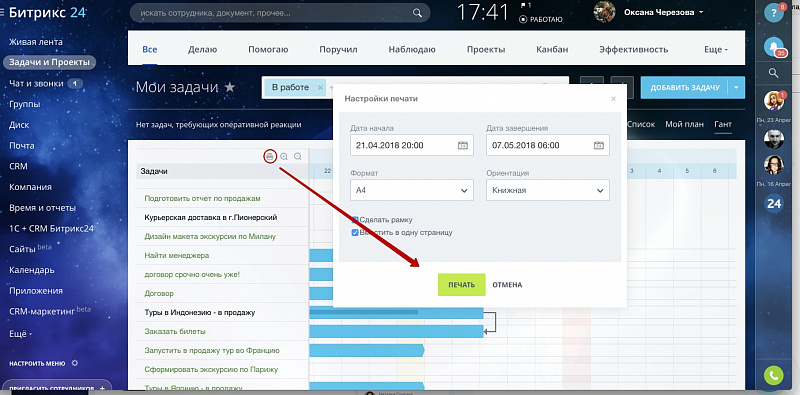This screenshot has height=395, width=800.
Task: Open notifications bell icon
Action: 773,47
